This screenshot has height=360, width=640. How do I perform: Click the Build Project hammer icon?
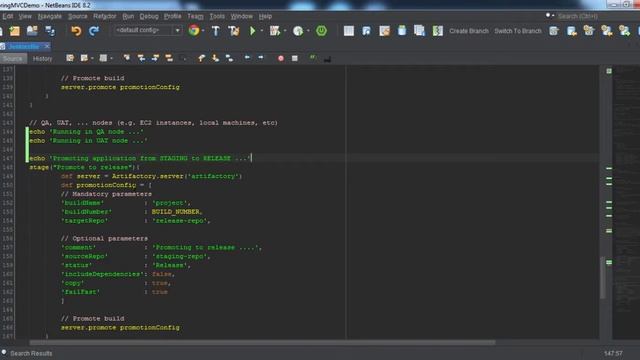[216, 31]
